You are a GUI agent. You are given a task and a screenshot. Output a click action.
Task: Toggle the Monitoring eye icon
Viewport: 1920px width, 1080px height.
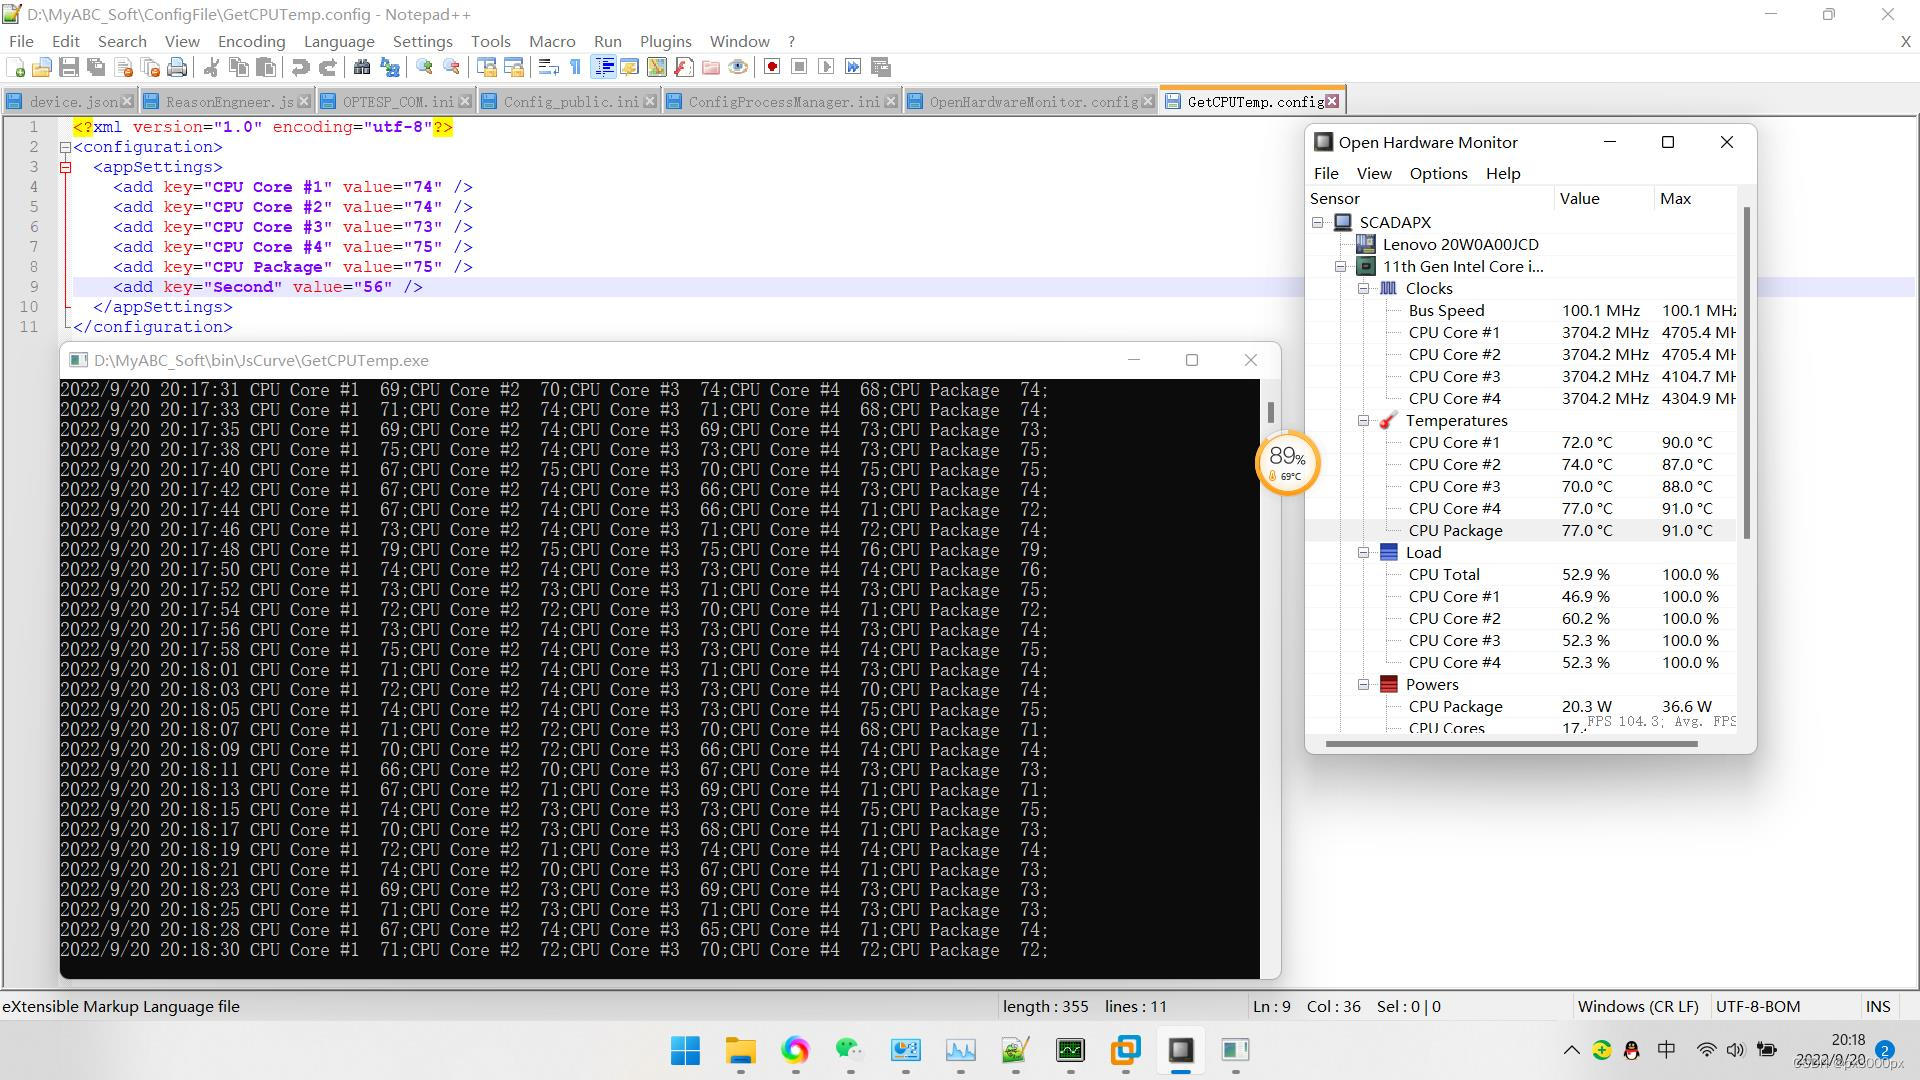coord(738,68)
